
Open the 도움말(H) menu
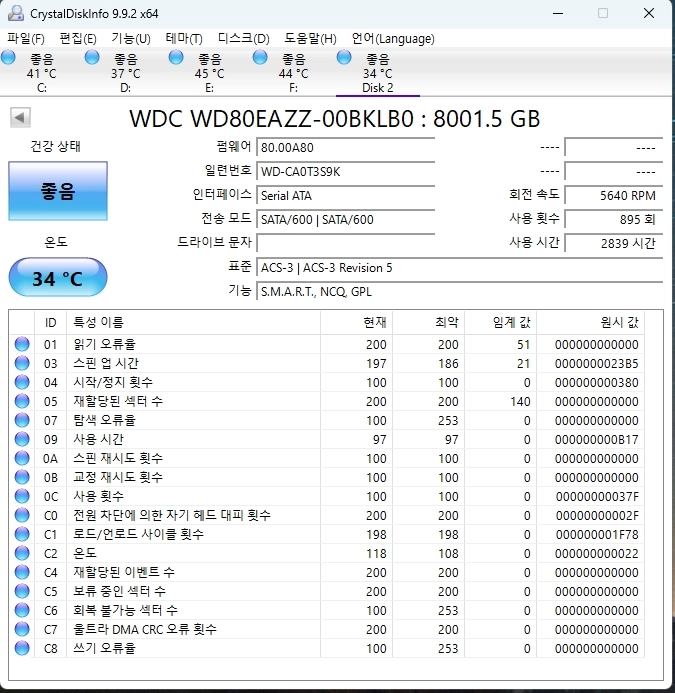click(310, 38)
